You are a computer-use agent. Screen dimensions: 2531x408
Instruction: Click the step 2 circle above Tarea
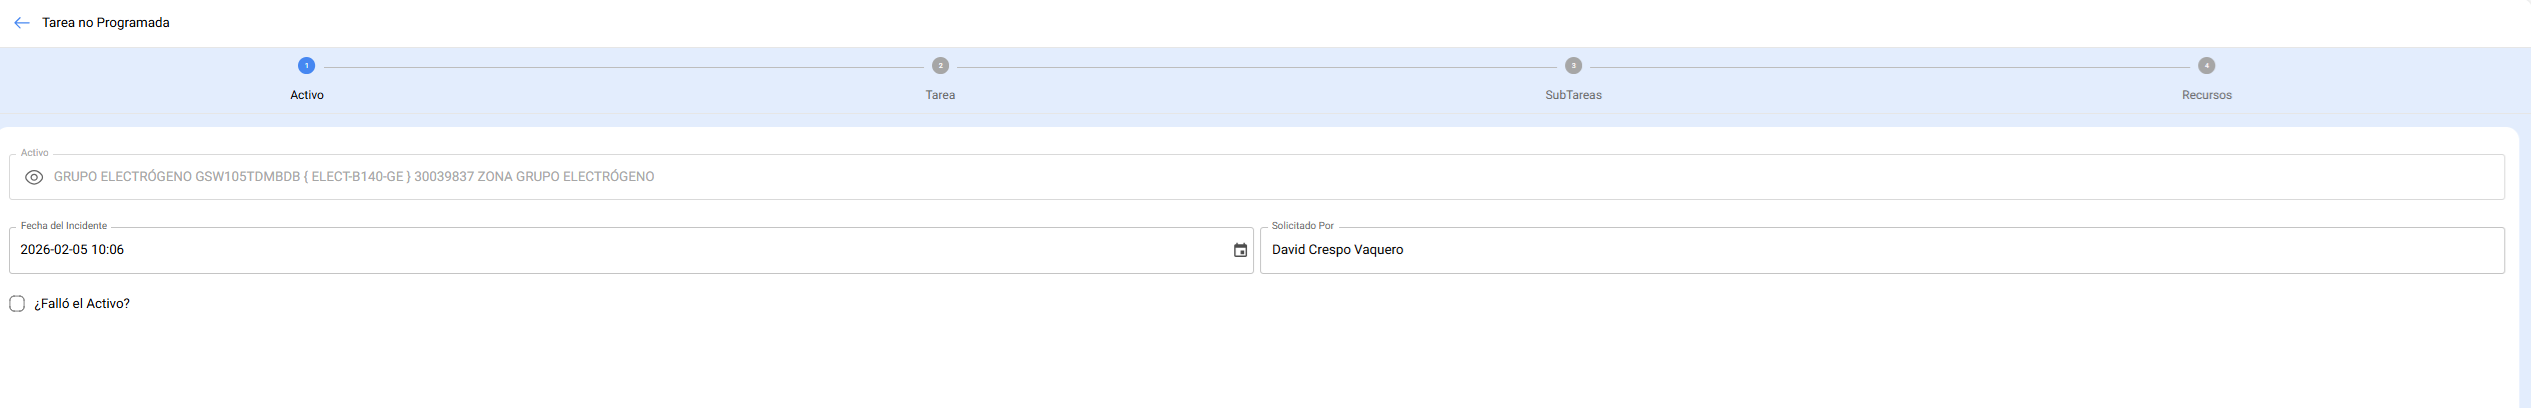[940, 66]
